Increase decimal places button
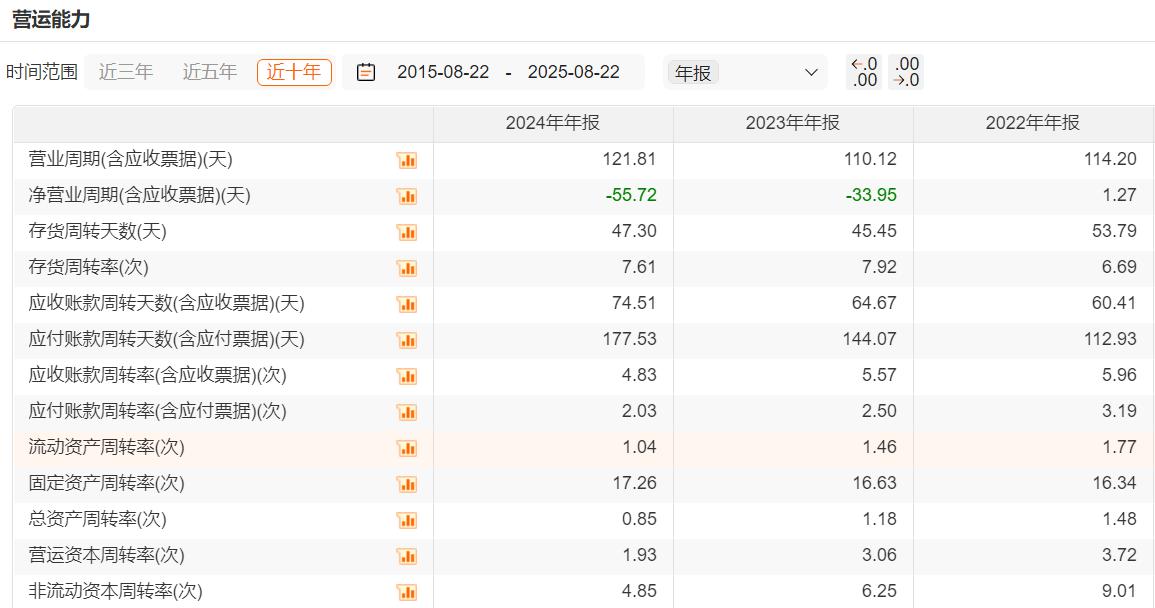The image size is (1155, 608). click(864, 72)
